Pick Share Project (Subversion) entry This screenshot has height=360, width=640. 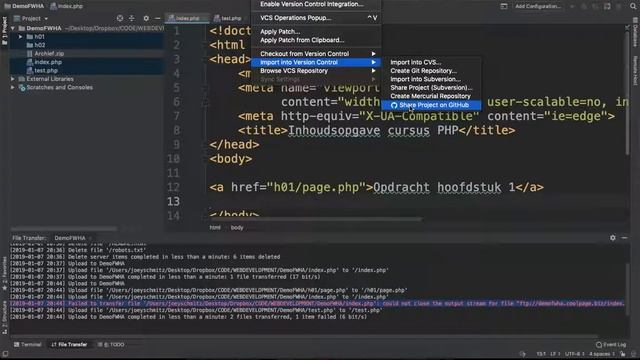pyautogui.click(x=431, y=88)
